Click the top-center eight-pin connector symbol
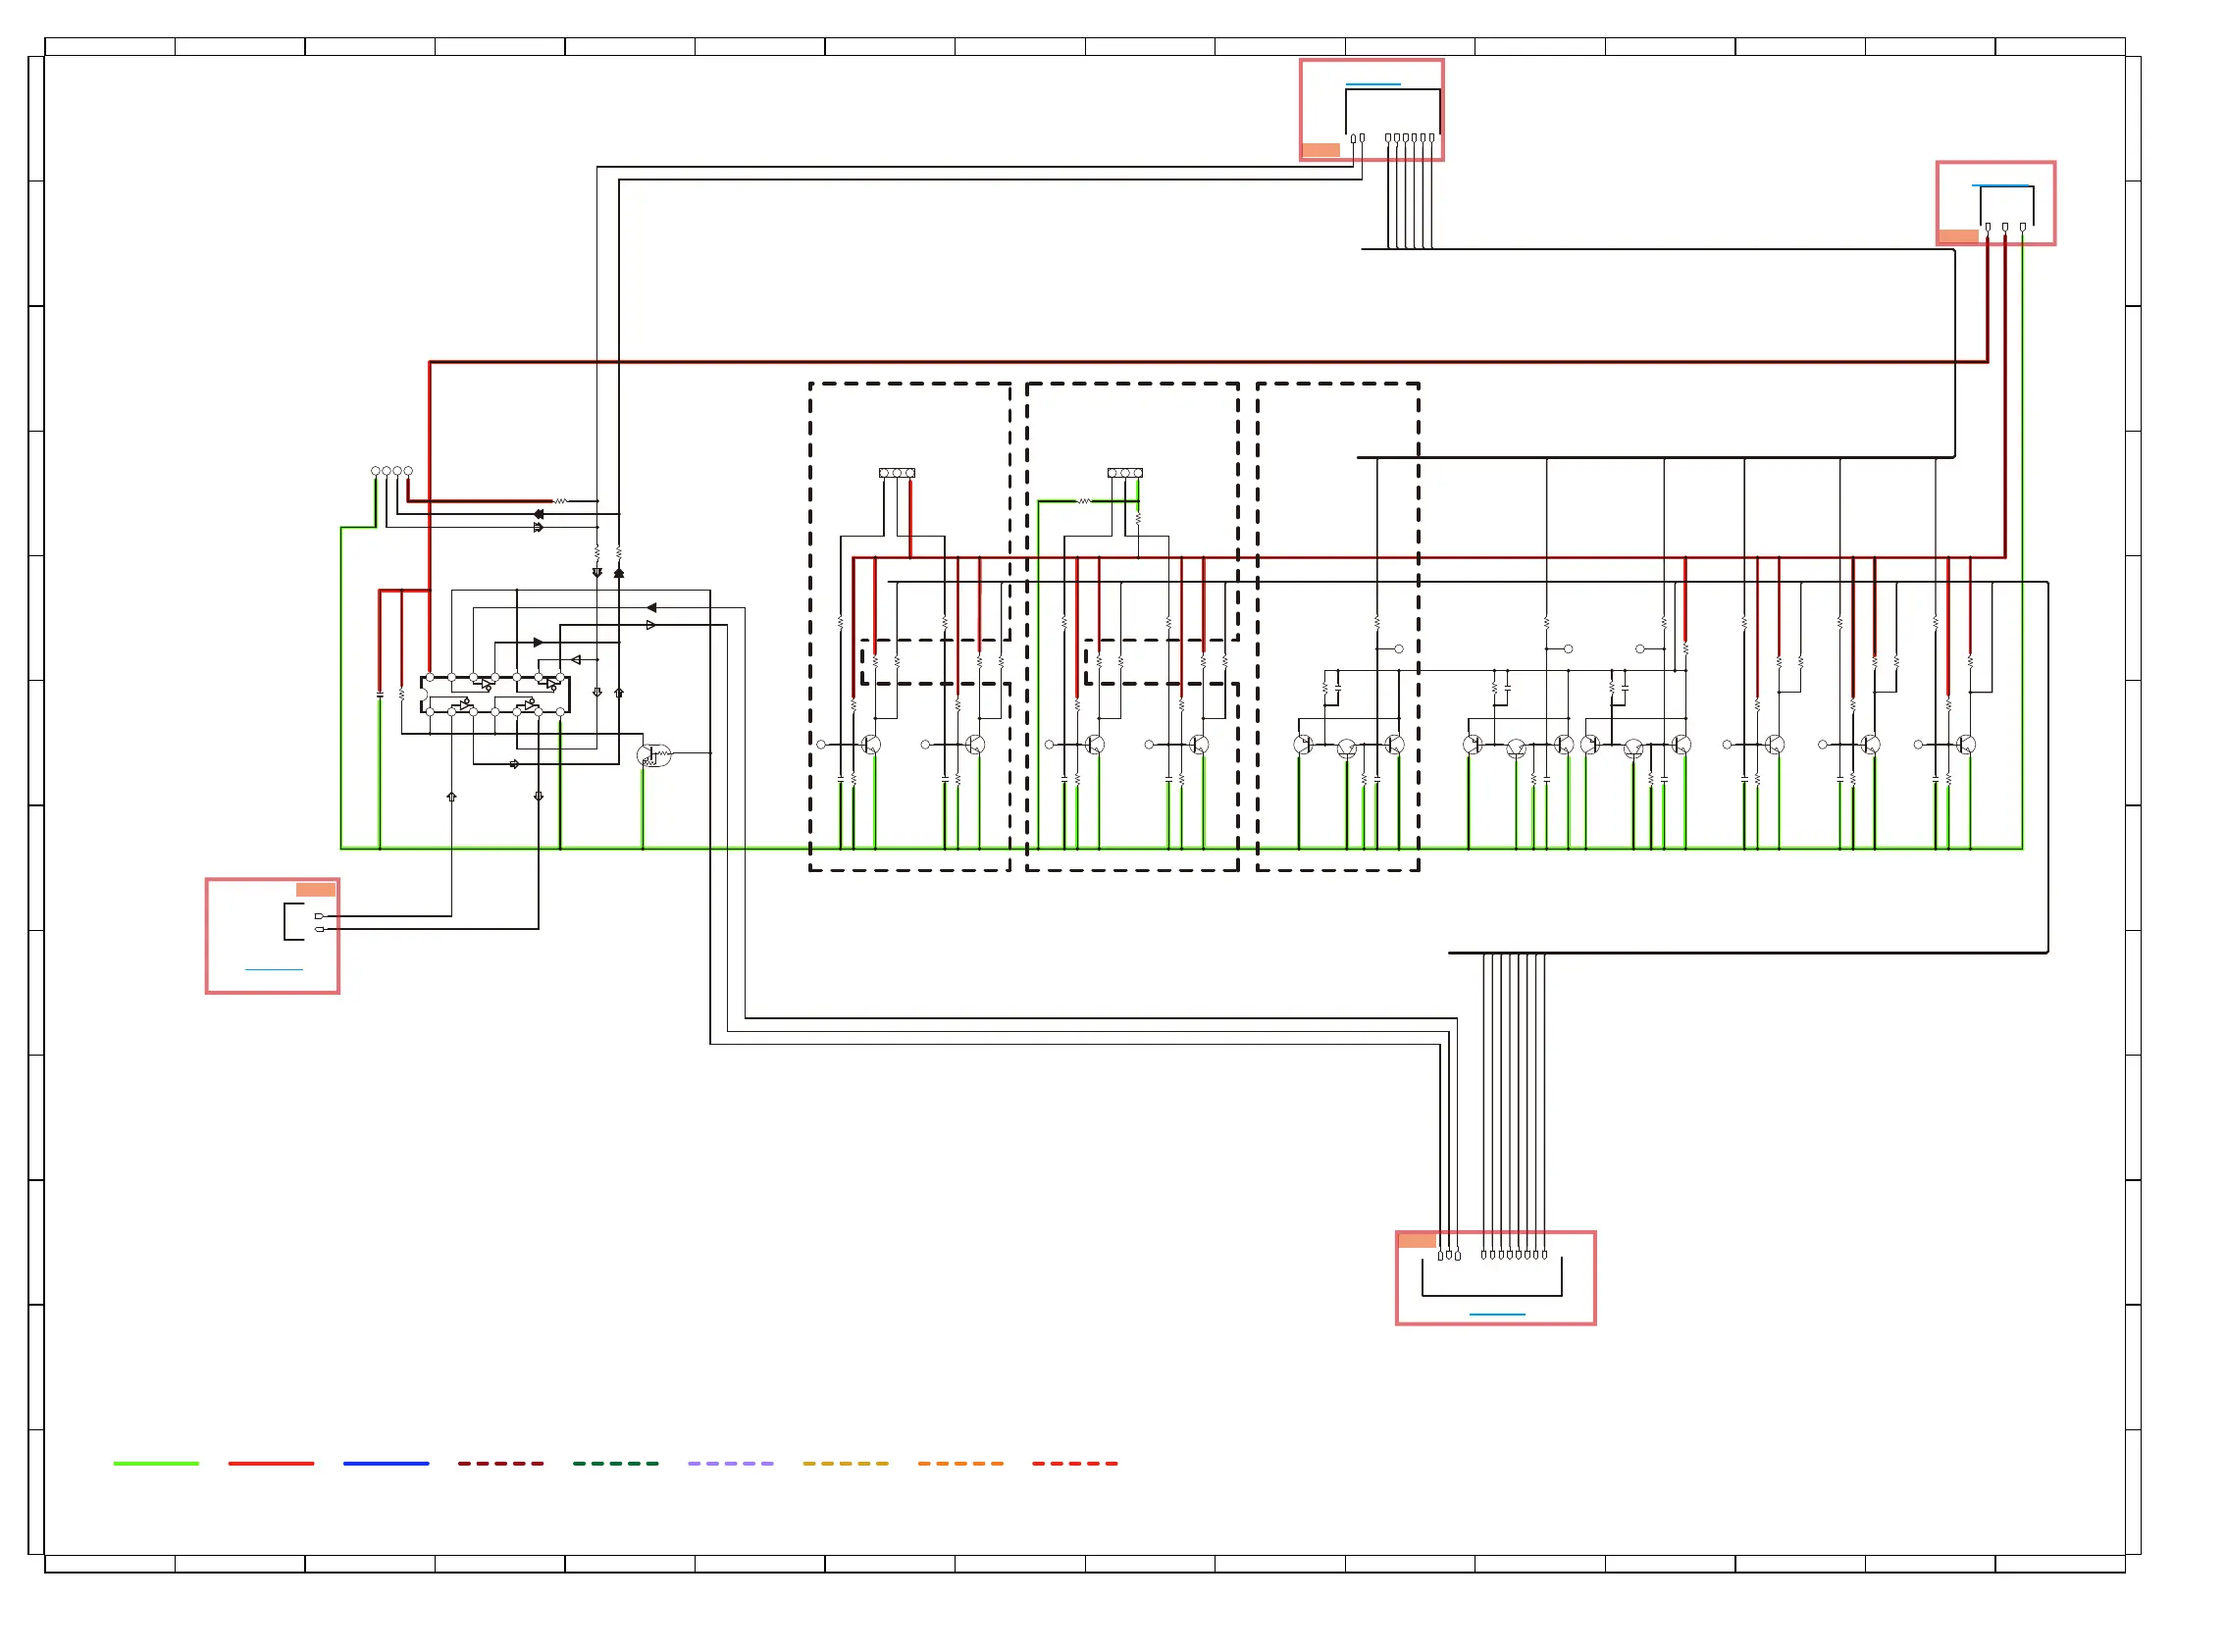Viewport: 2225px width, 1652px height. pos(1393,115)
